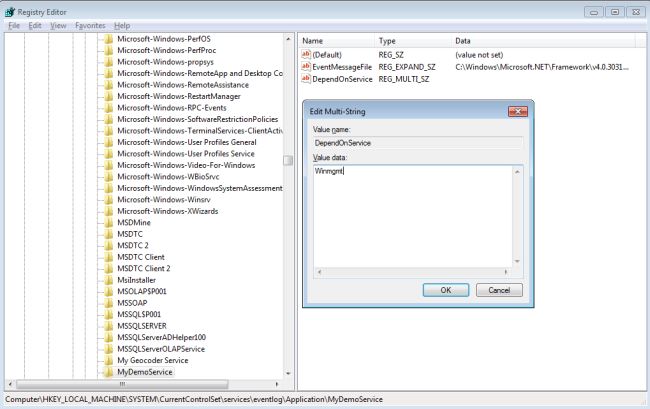Select the Microsoft-Windows-propsys key
Screen dimensions: 650x409
(165, 62)
